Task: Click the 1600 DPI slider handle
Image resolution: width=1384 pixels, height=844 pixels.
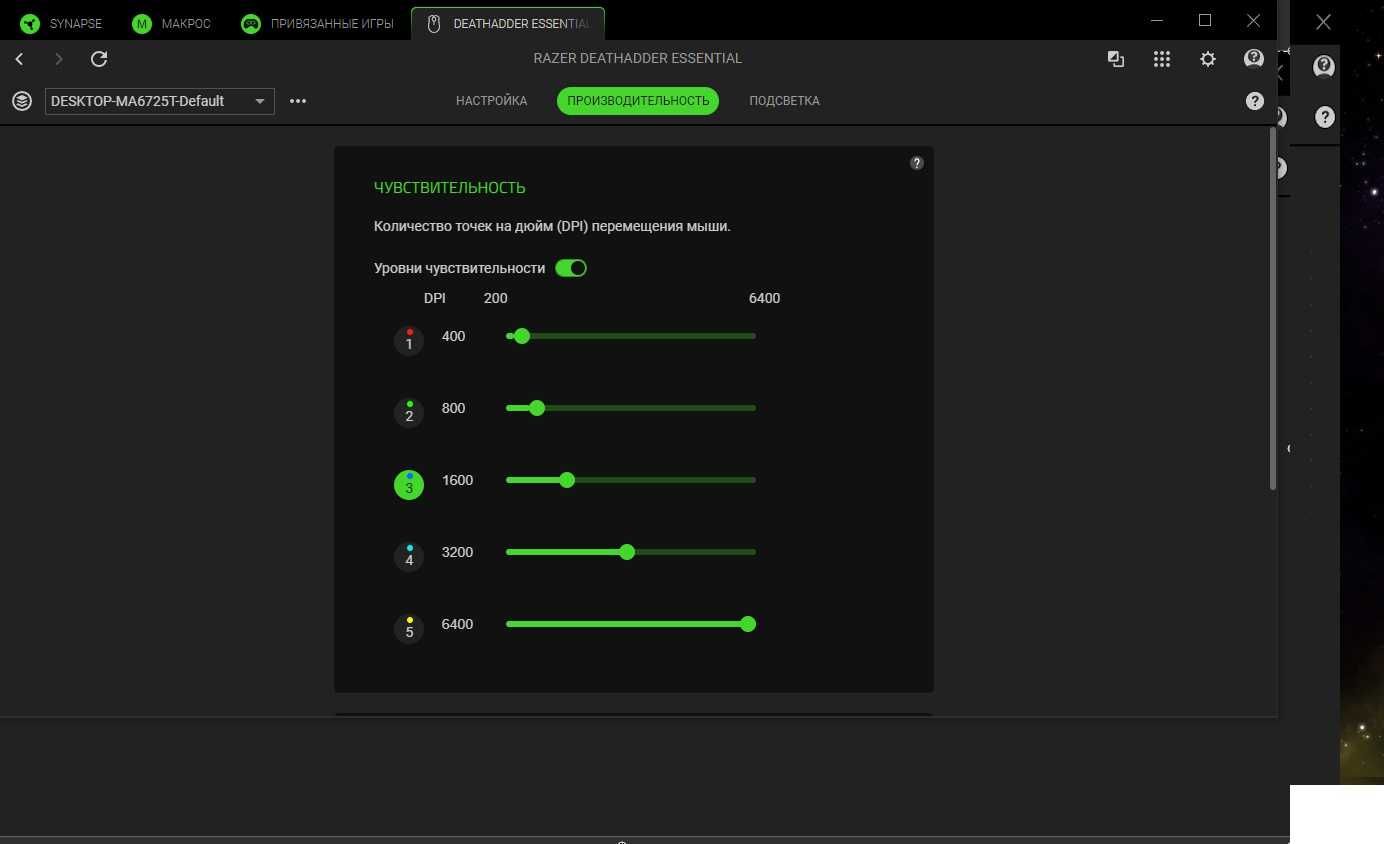Action: tap(567, 480)
